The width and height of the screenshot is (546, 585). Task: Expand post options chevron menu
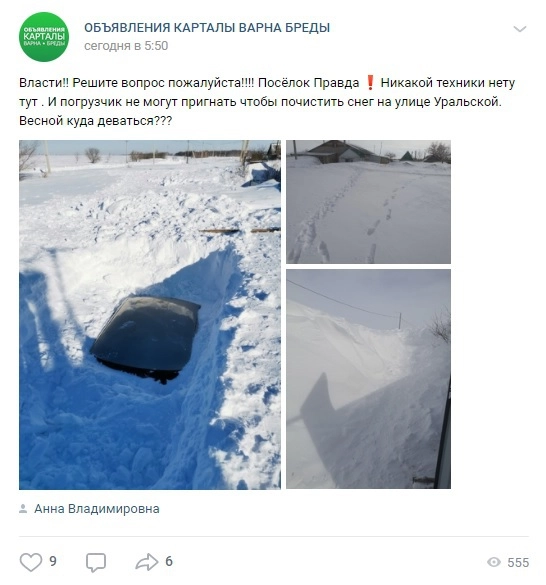[520, 29]
